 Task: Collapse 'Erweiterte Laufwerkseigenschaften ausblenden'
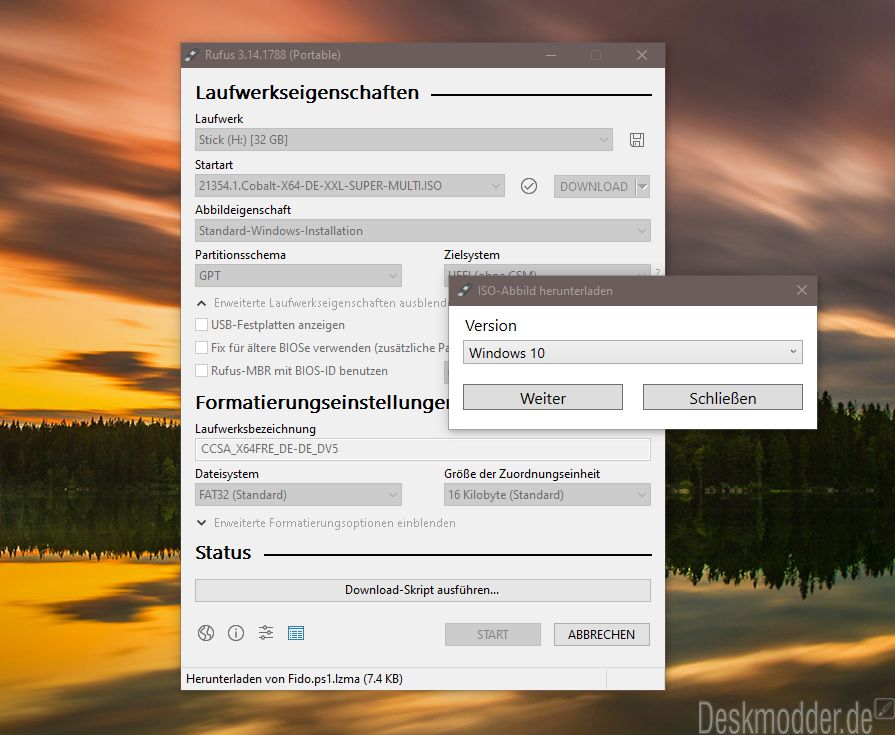tap(321, 303)
